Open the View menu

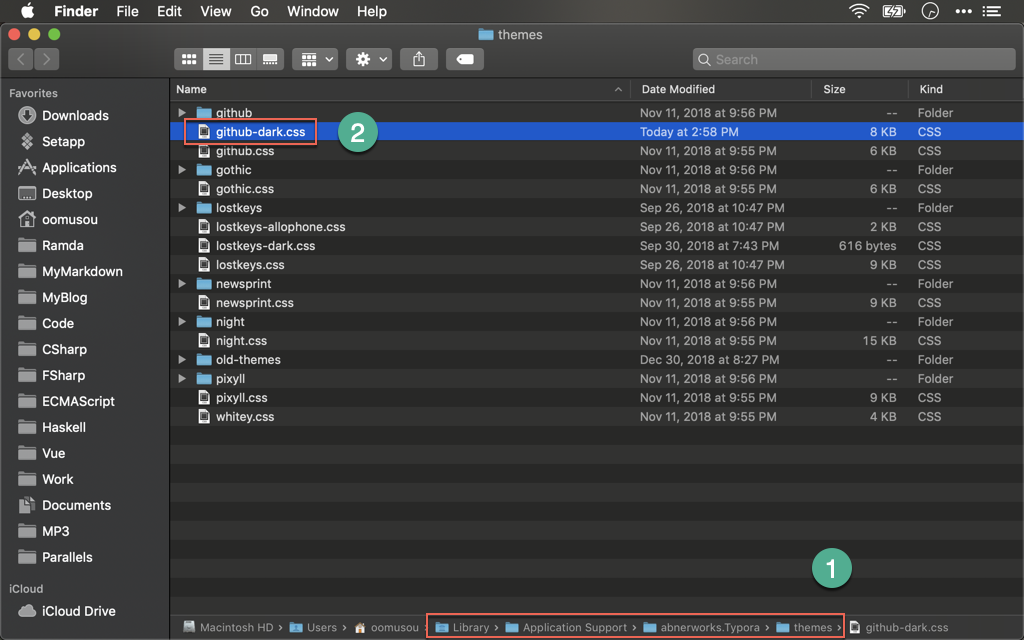[x=216, y=11]
